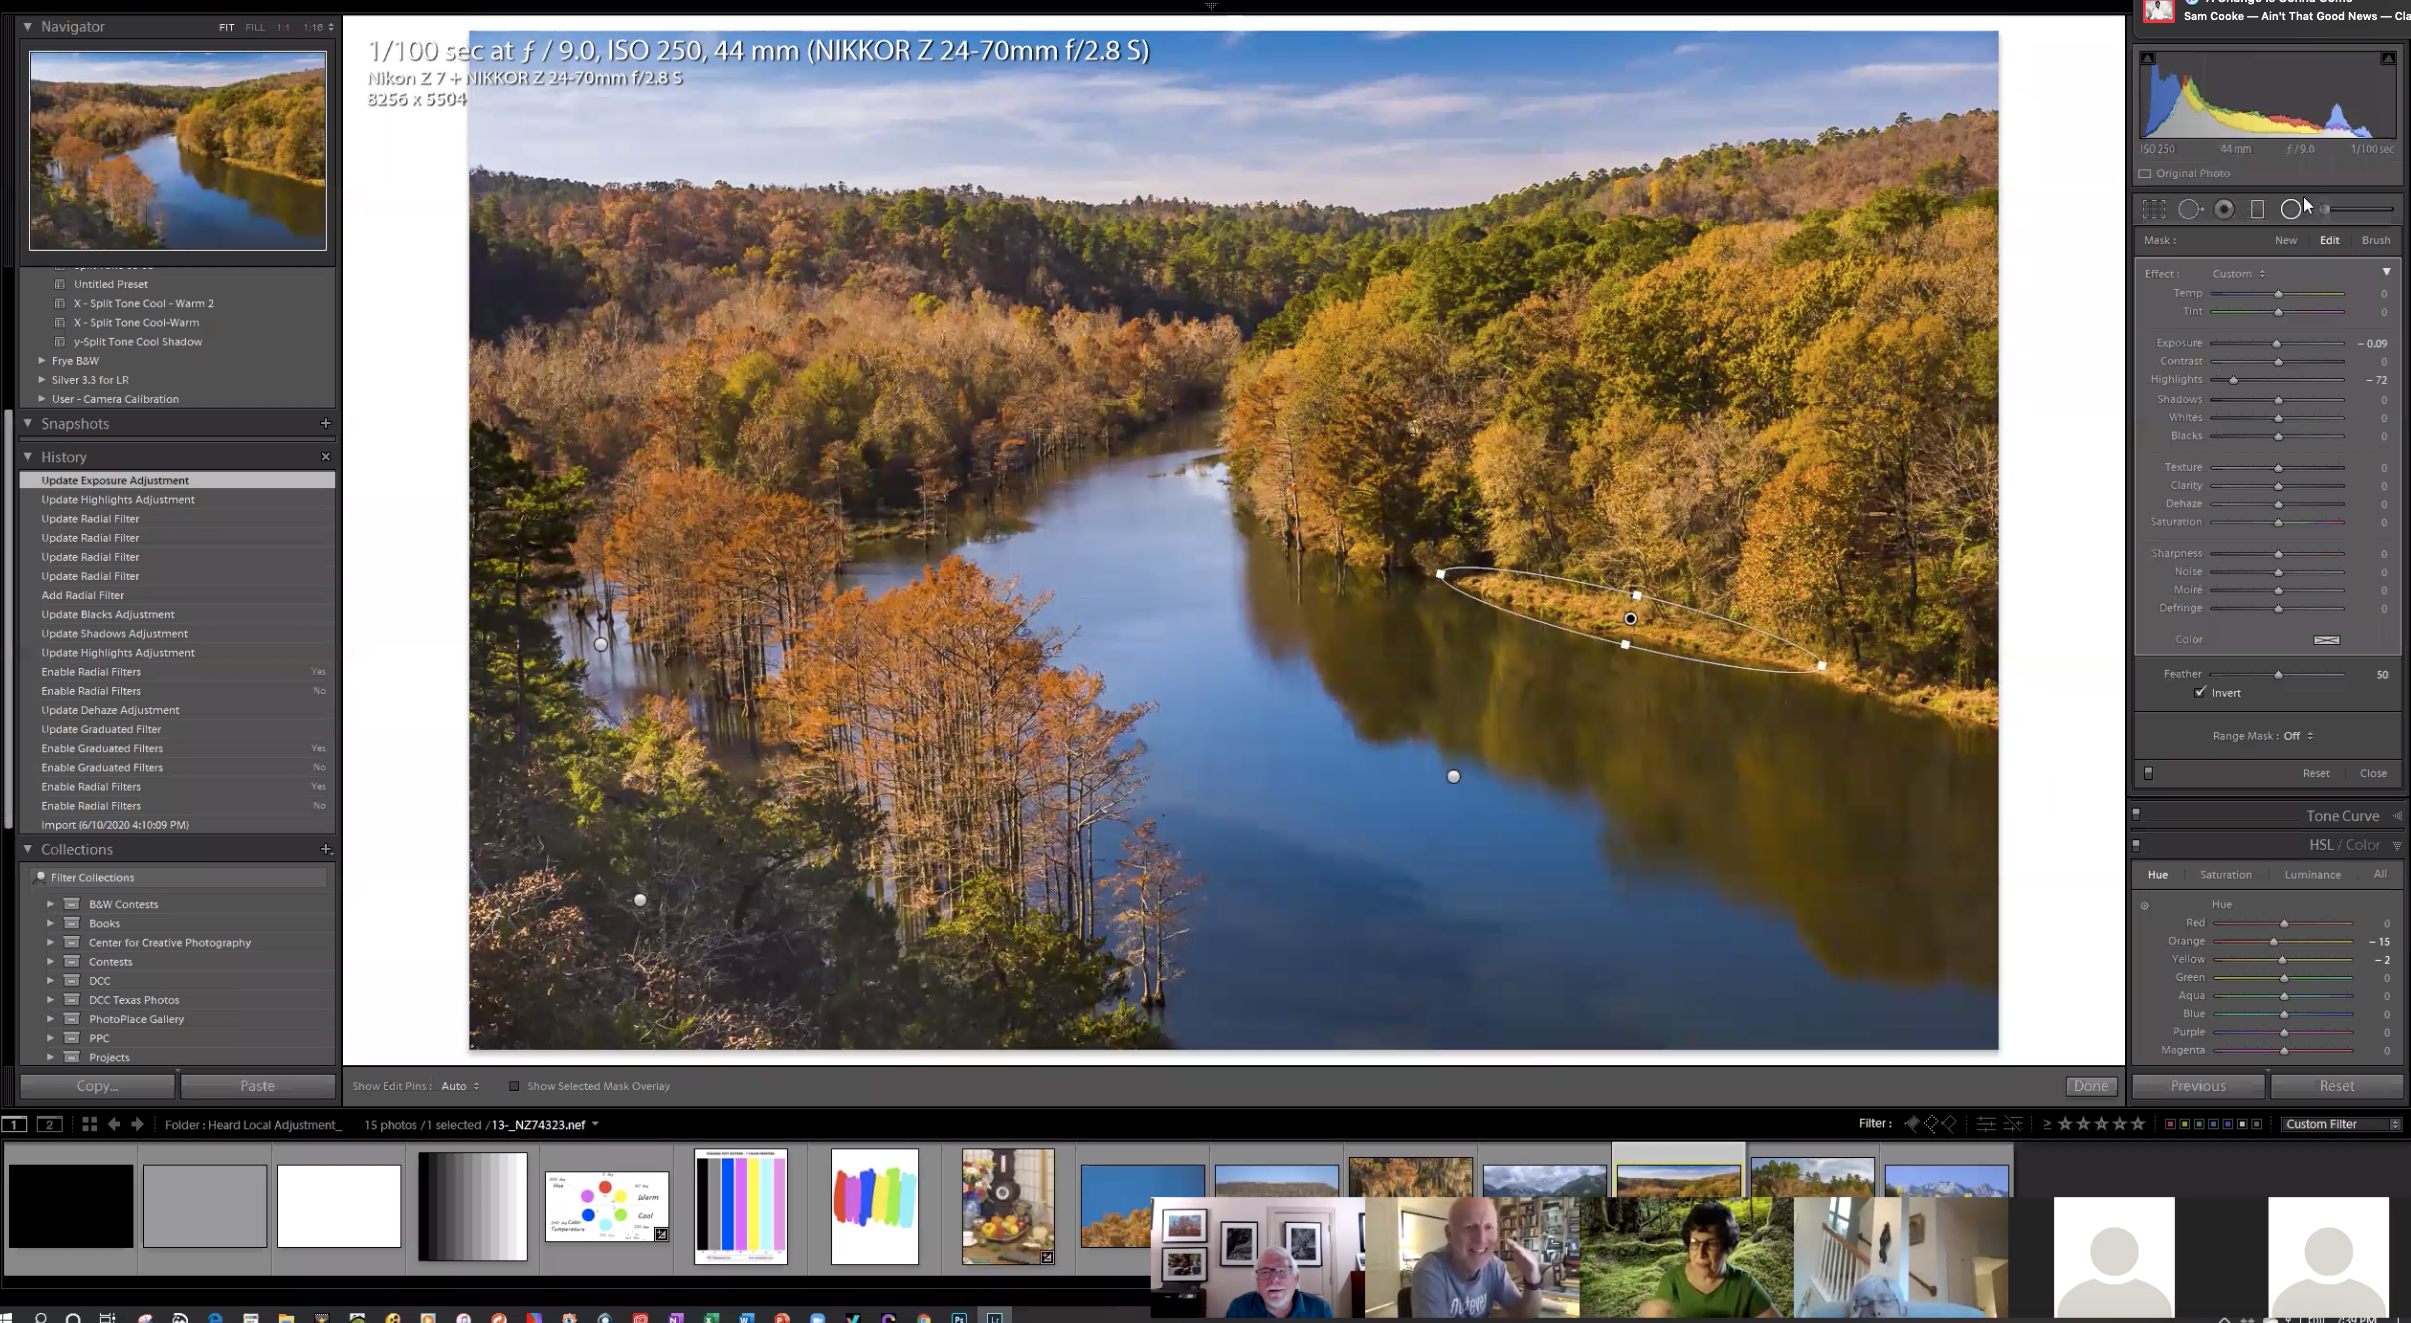Create new collection with plus icon
The image size is (2411, 1323).
(x=325, y=849)
